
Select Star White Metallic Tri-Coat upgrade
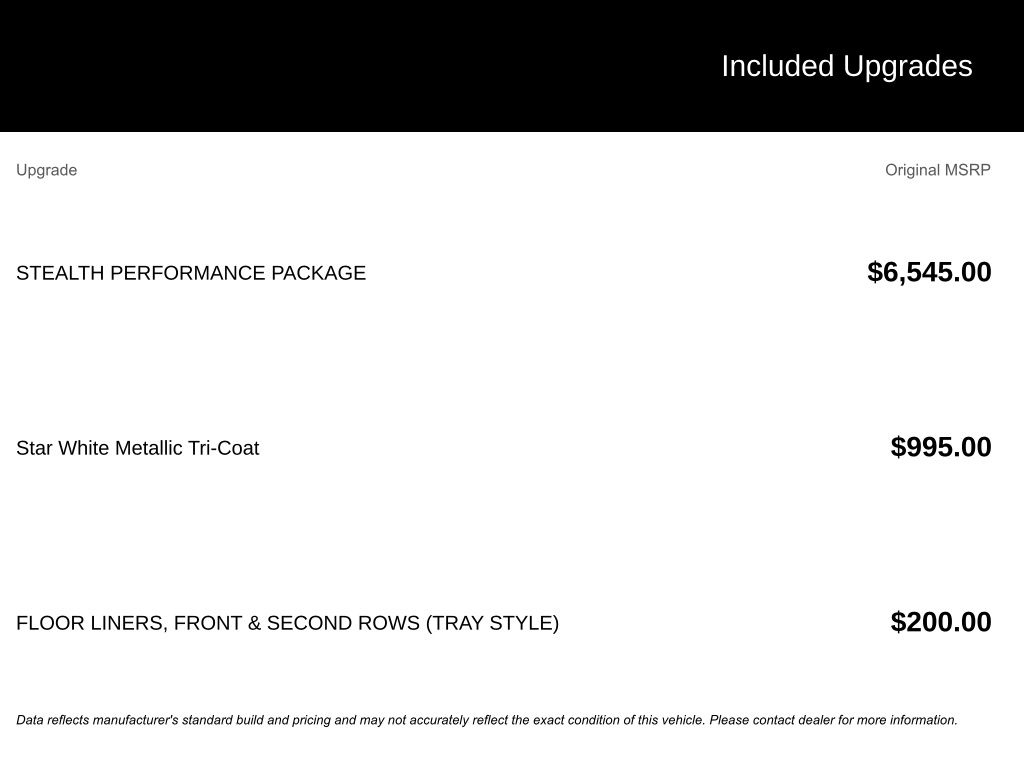point(137,448)
